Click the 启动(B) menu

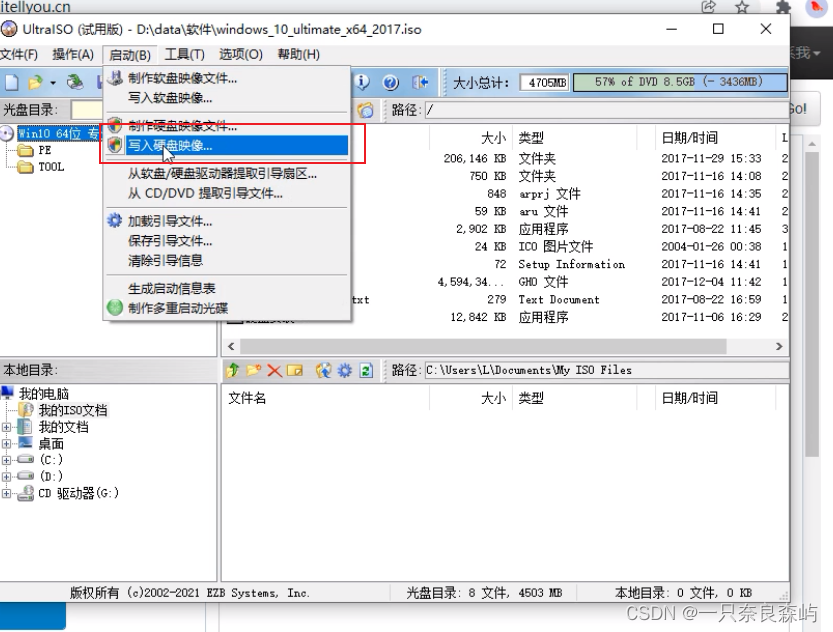click(x=130, y=55)
